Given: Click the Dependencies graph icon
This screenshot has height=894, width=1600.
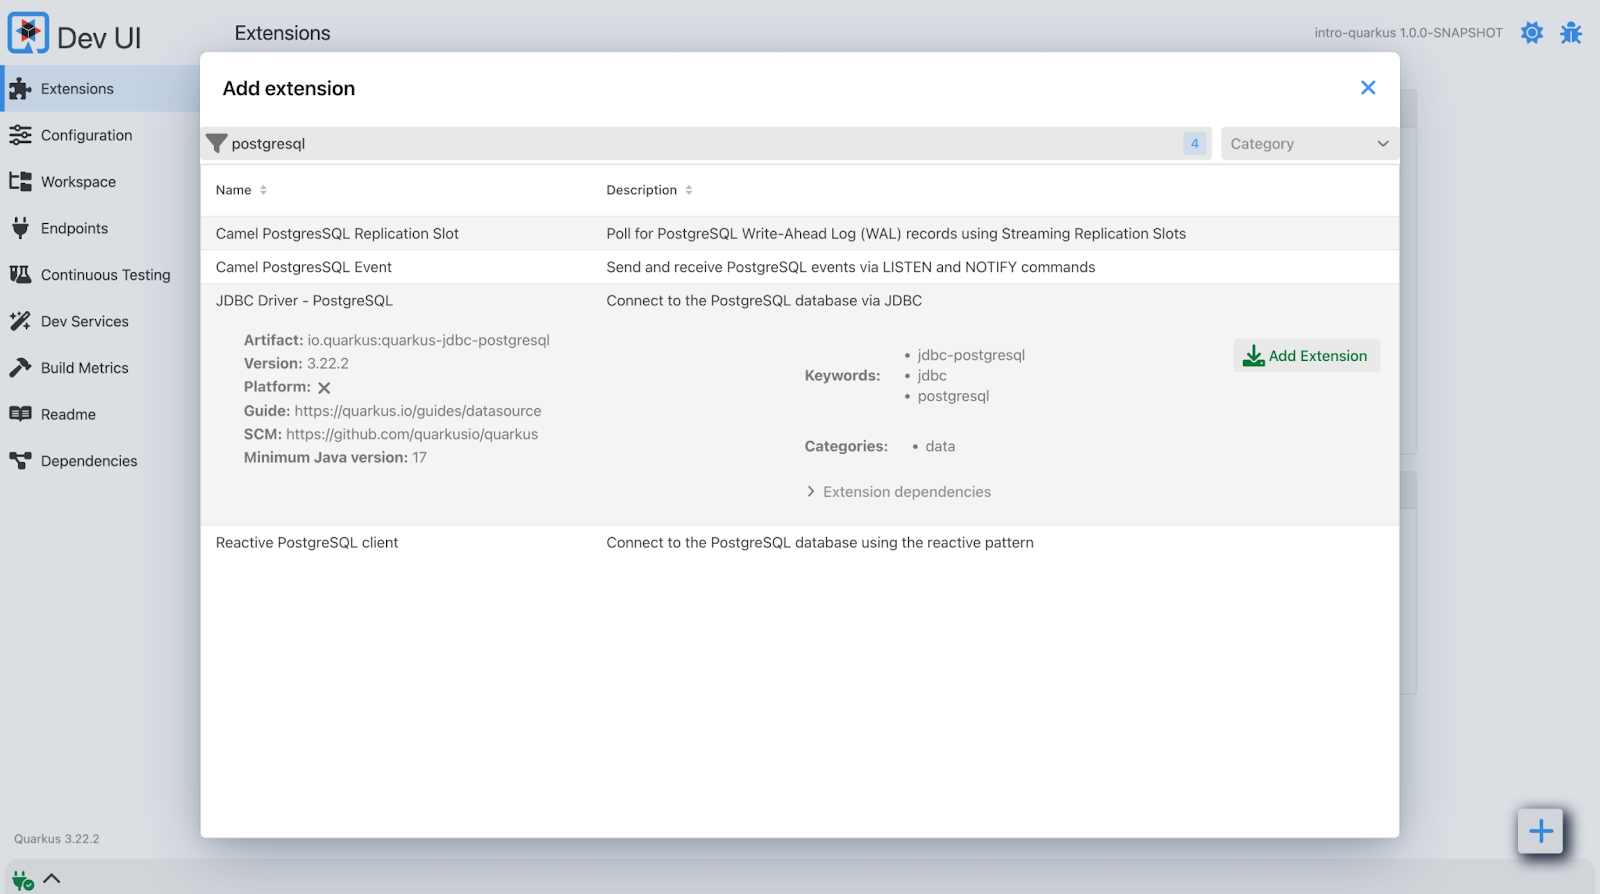Looking at the screenshot, I should [x=20, y=461].
